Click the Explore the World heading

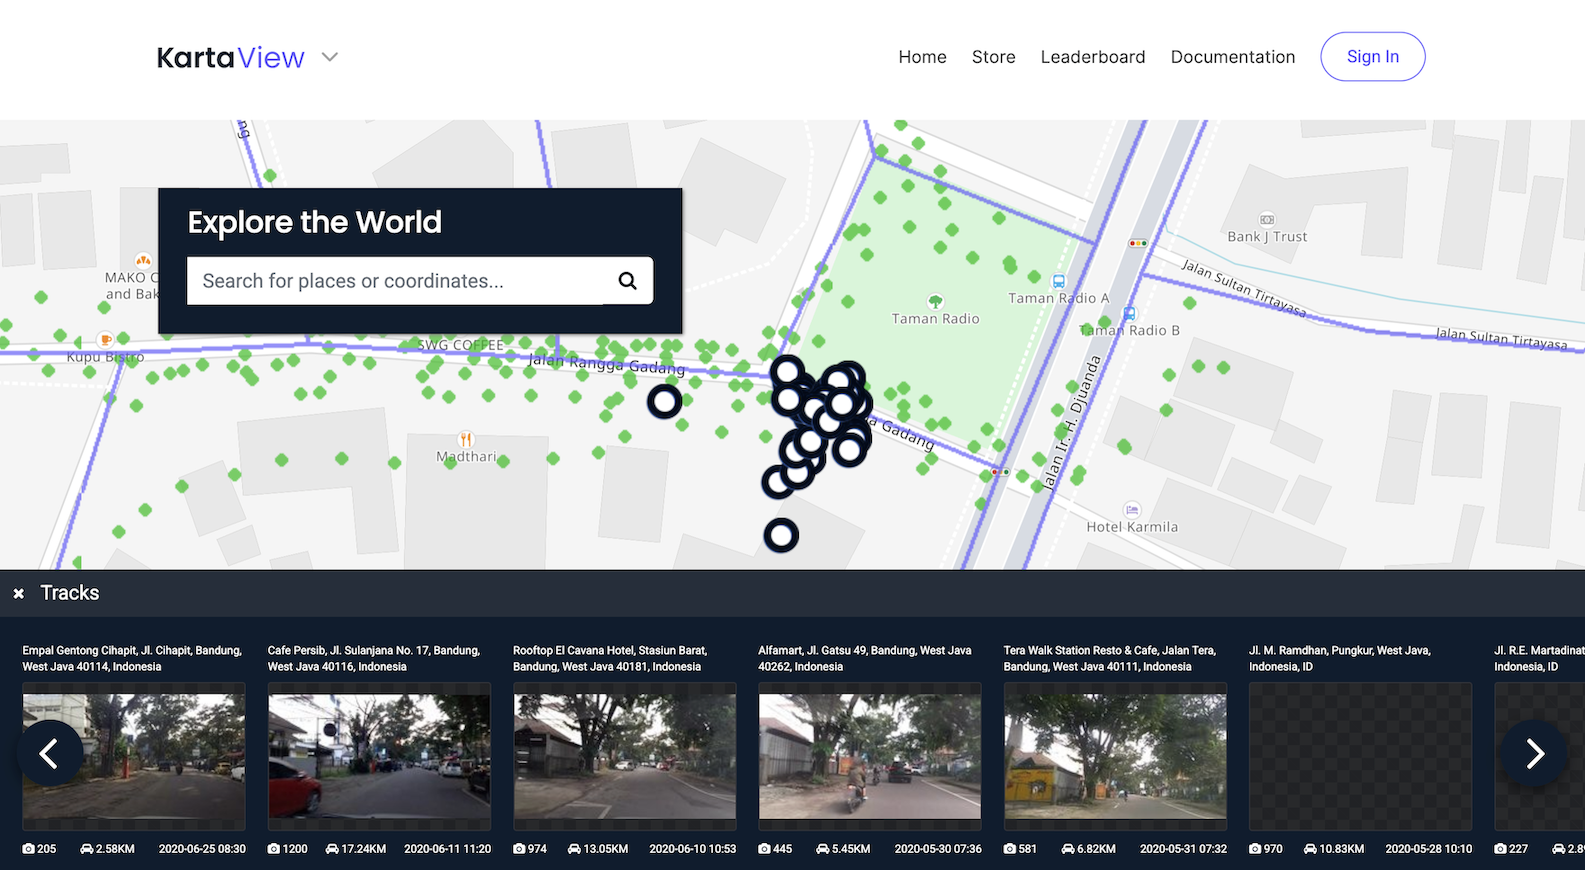pyautogui.click(x=314, y=222)
